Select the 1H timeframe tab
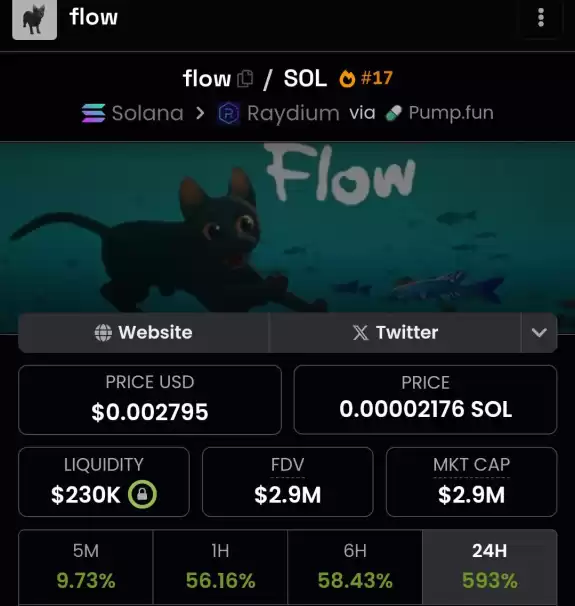 click(220, 567)
